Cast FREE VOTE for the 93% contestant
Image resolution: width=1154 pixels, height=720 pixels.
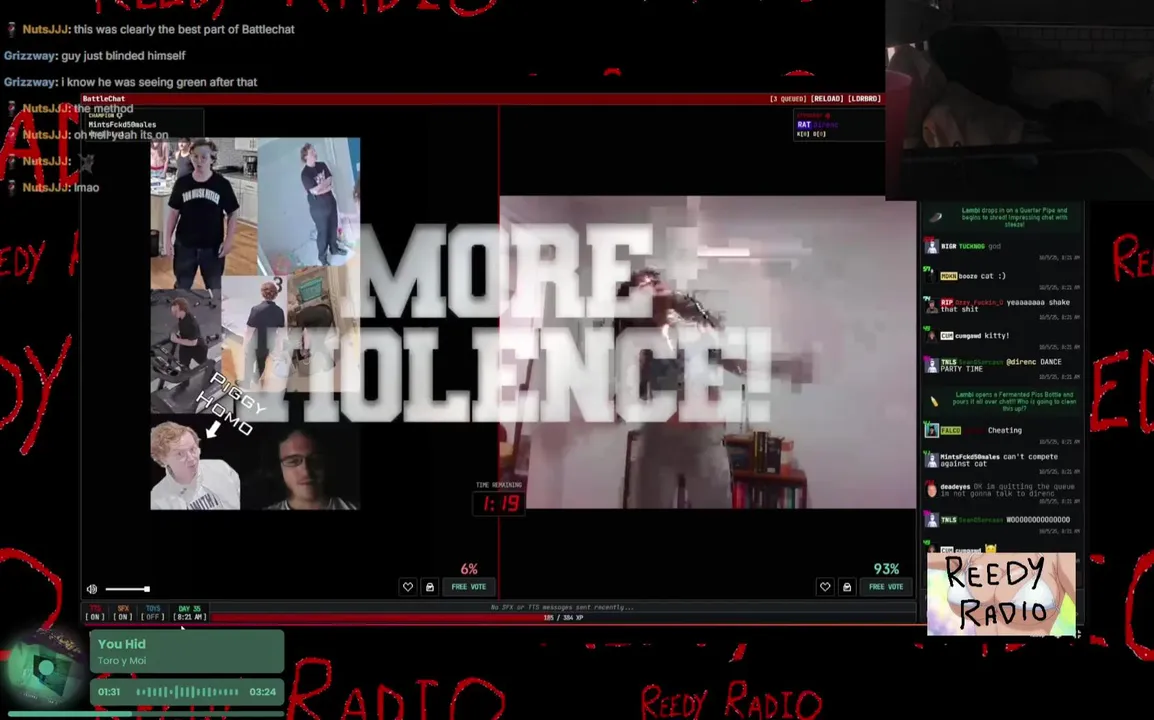886,587
